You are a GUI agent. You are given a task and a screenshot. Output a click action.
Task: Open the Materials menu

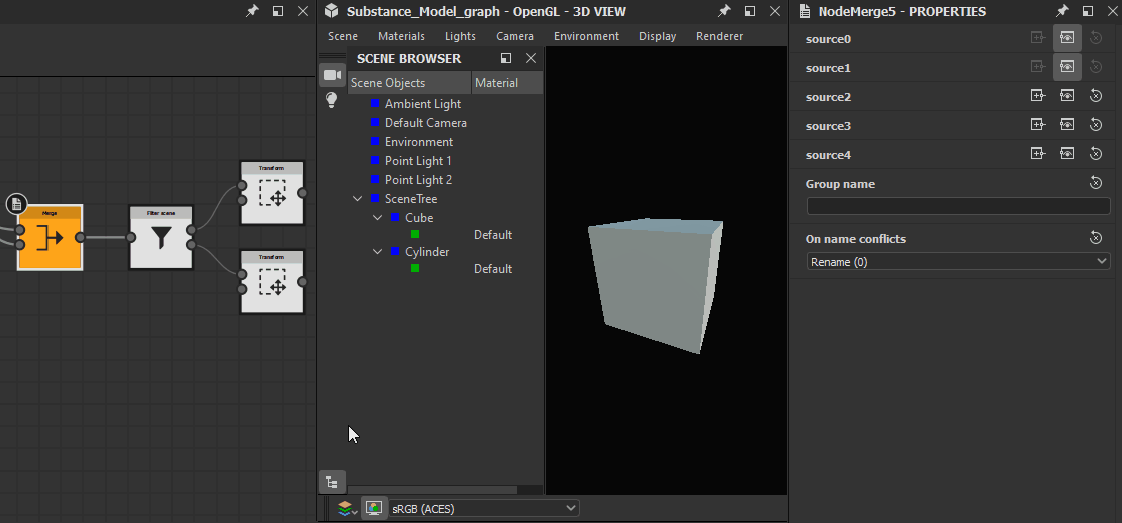pos(401,36)
